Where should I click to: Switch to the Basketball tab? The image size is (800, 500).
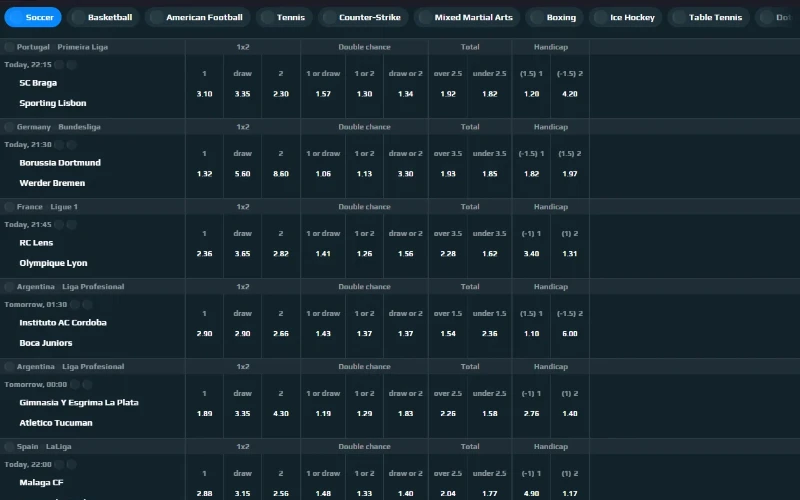click(103, 17)
